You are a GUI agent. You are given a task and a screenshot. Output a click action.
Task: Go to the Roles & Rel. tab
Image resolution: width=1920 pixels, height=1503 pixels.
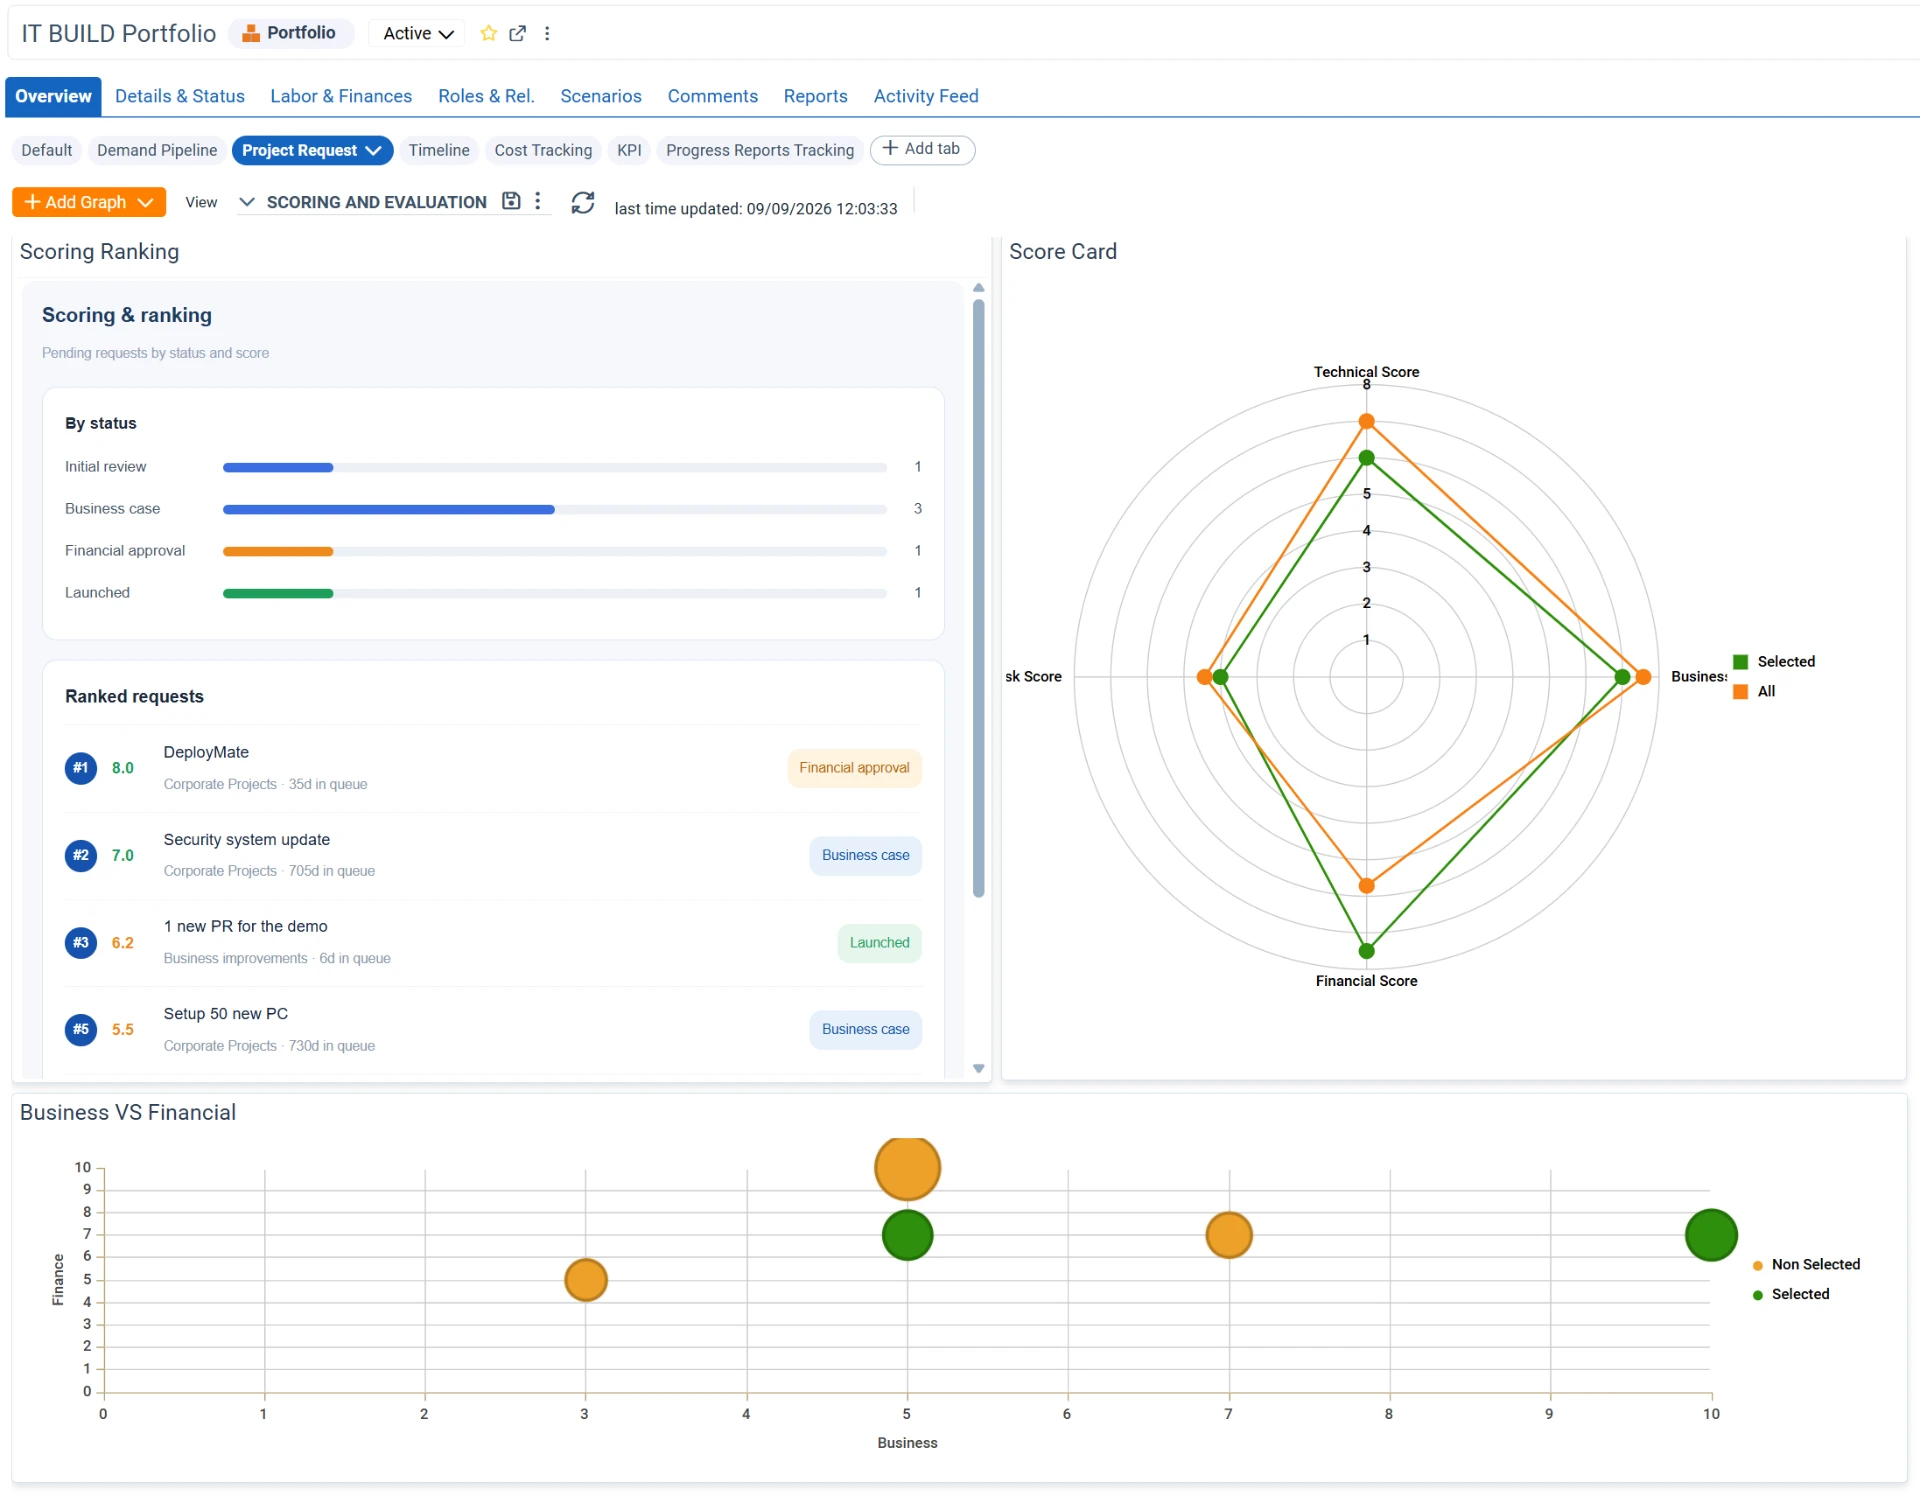[486, 96]
